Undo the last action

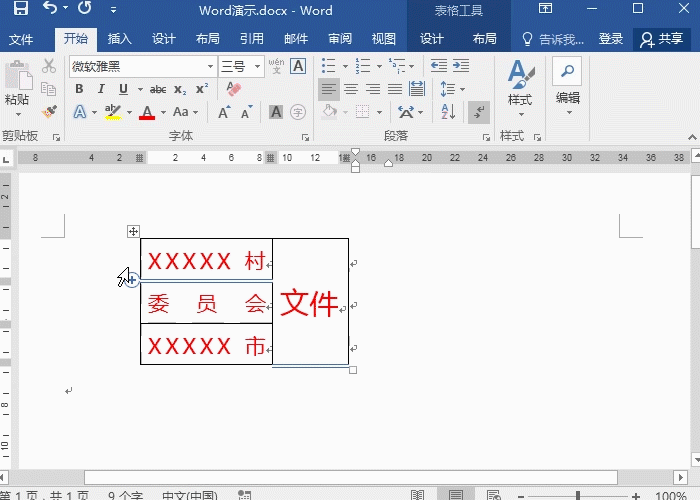(x=50, y=8)
